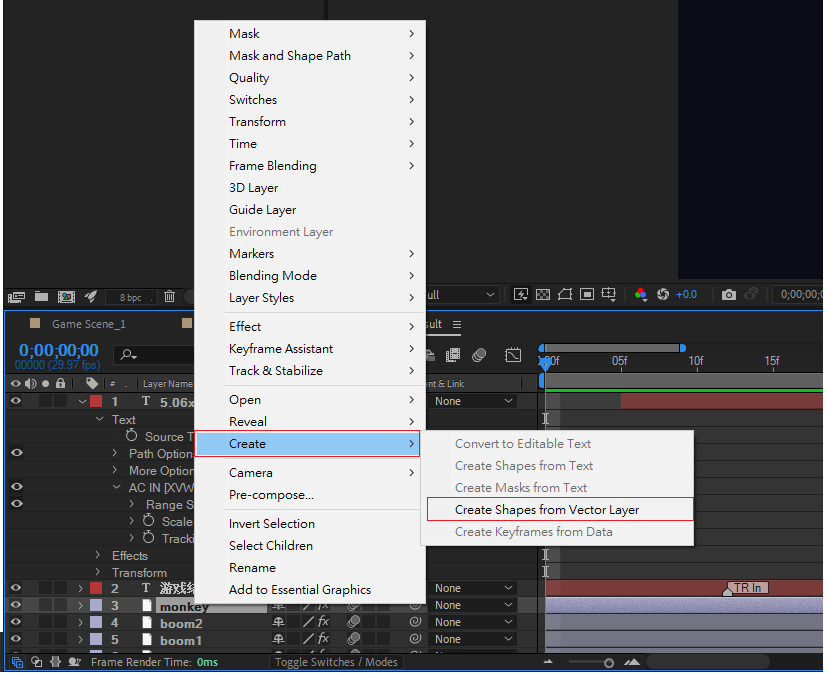Click the motion blur icon in timeline
Image resolution: width=828 pixels, height=682 pixels.
pyautogui.click(x=479, y=355)
